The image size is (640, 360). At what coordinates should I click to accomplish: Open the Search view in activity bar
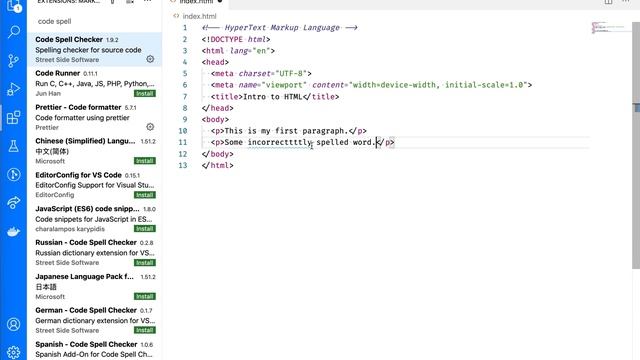[x=13, y=32]
